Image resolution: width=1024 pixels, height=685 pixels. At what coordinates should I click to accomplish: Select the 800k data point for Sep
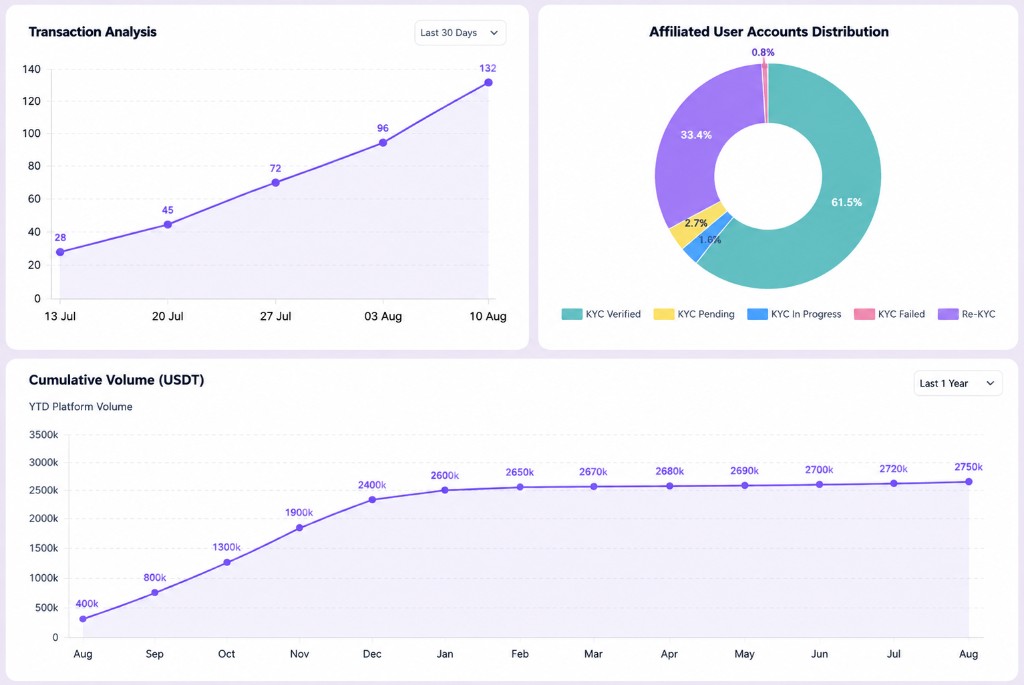(x=155, y=593)
